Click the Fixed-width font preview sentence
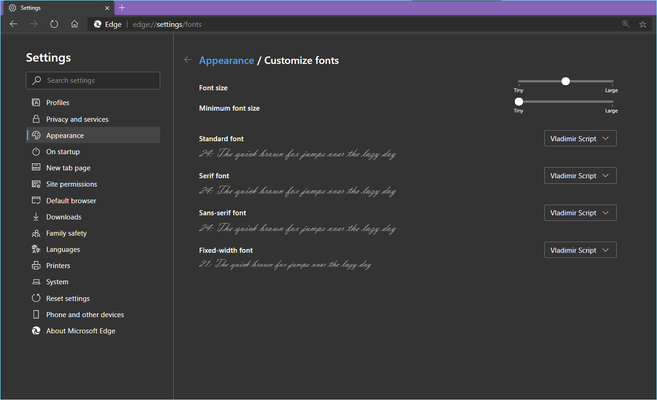Viewport: 657px width, 400px height. 285,264
